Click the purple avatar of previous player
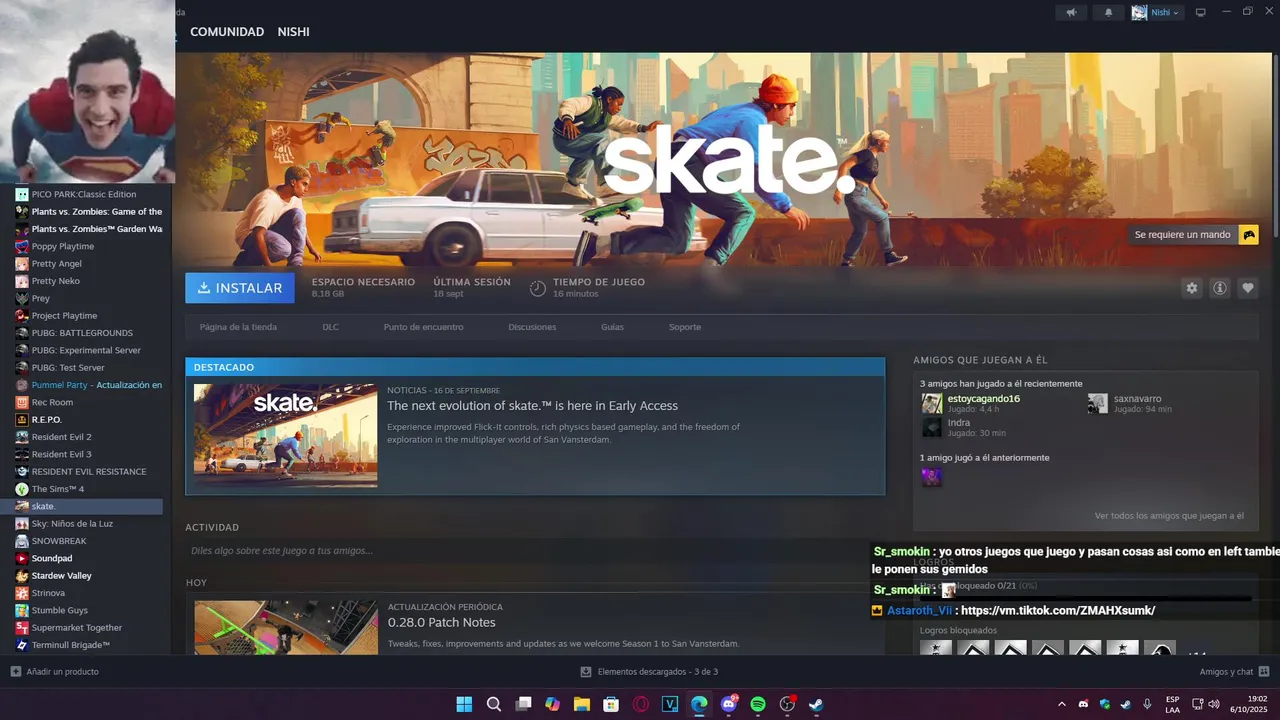1280x720 pixels. coord(931,477)
